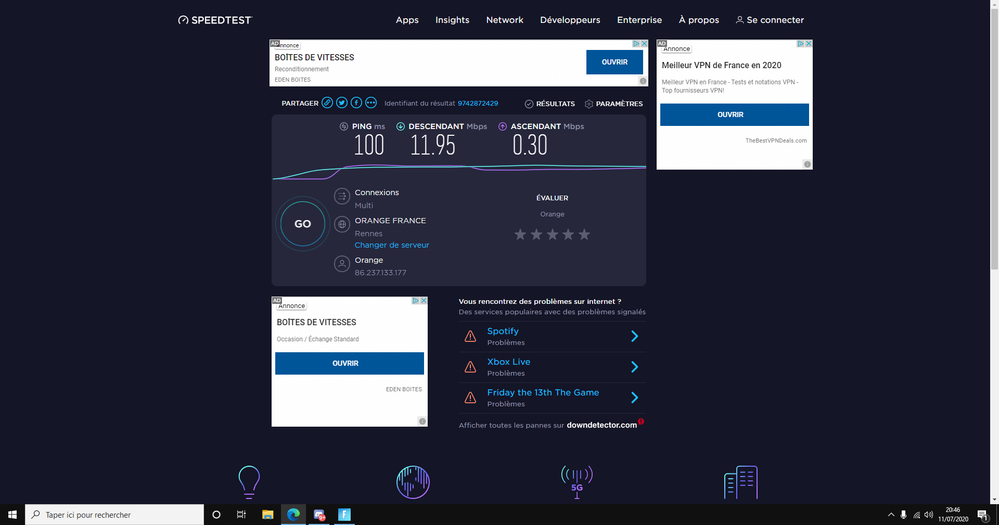Open the Développeurs menu

click(570, 20)
